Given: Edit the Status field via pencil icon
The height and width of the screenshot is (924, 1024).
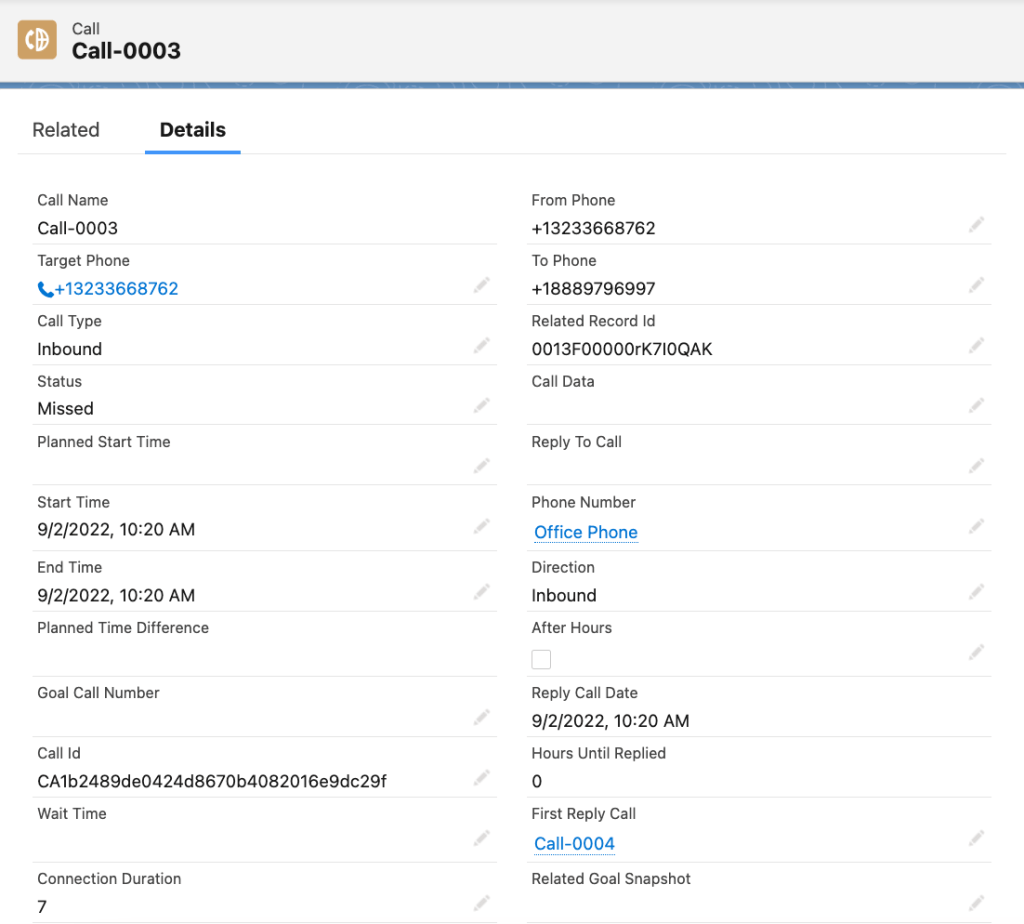Looking at the screenshot, I should (481, 405).
